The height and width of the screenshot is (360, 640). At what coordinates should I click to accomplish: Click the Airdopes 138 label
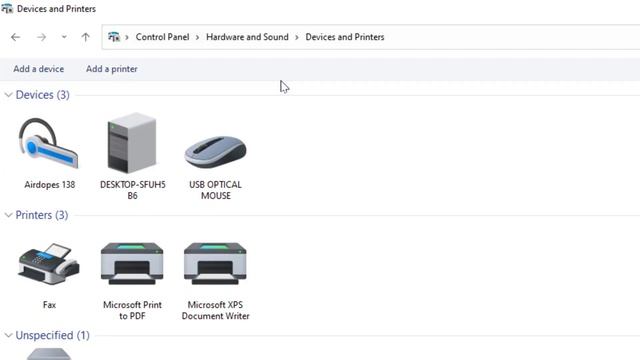49,185
